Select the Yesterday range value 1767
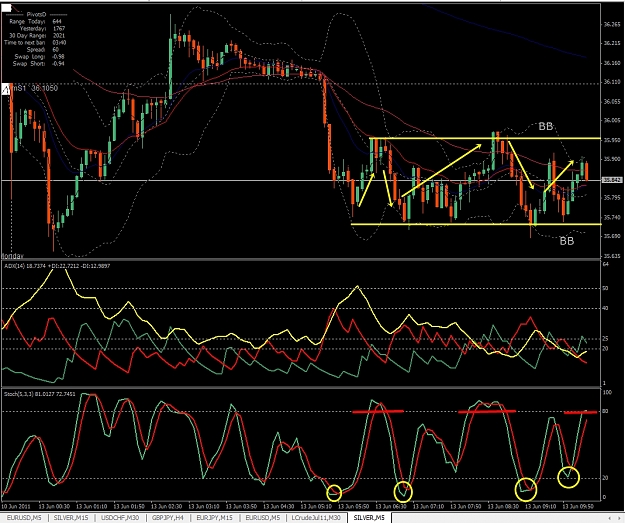 pos(59,28)
